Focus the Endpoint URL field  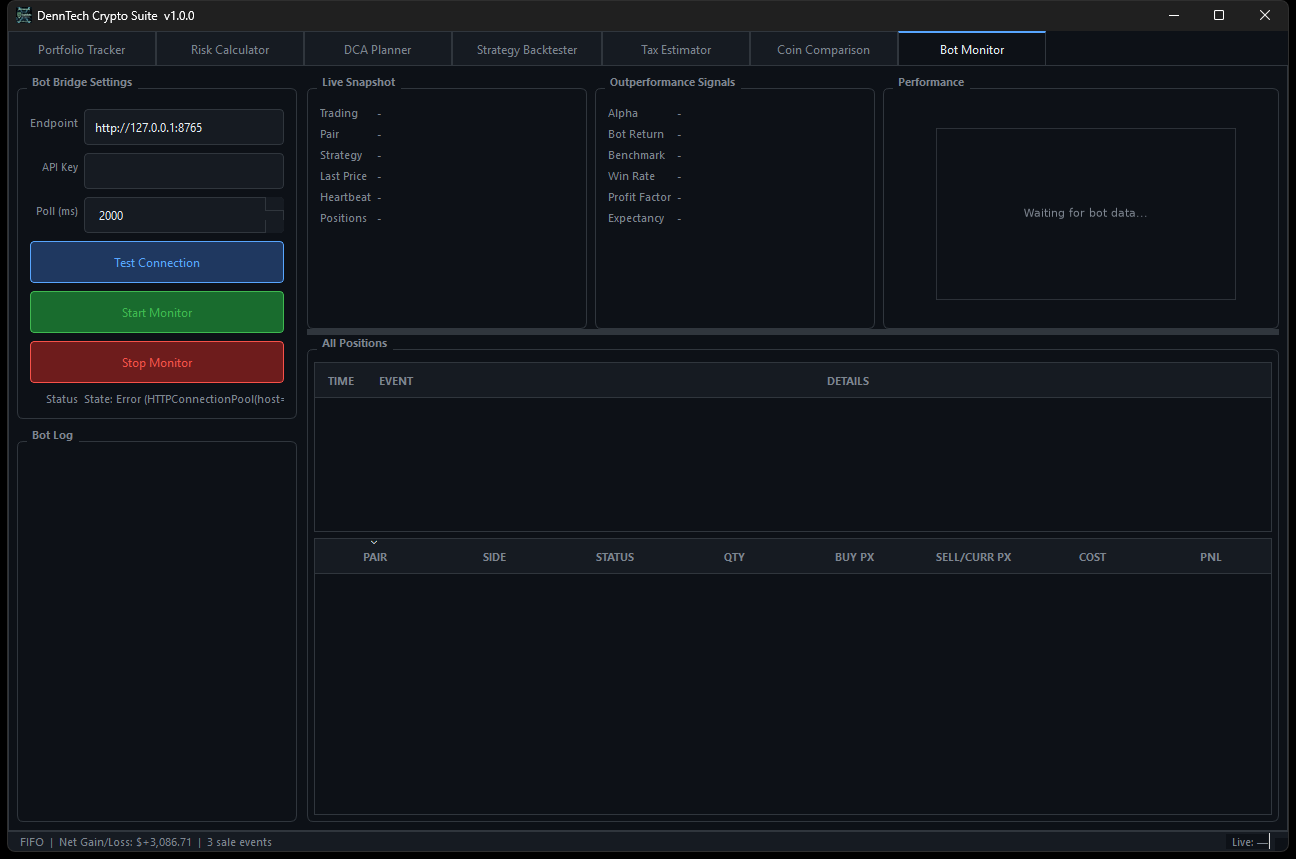(x=184, y=127)
